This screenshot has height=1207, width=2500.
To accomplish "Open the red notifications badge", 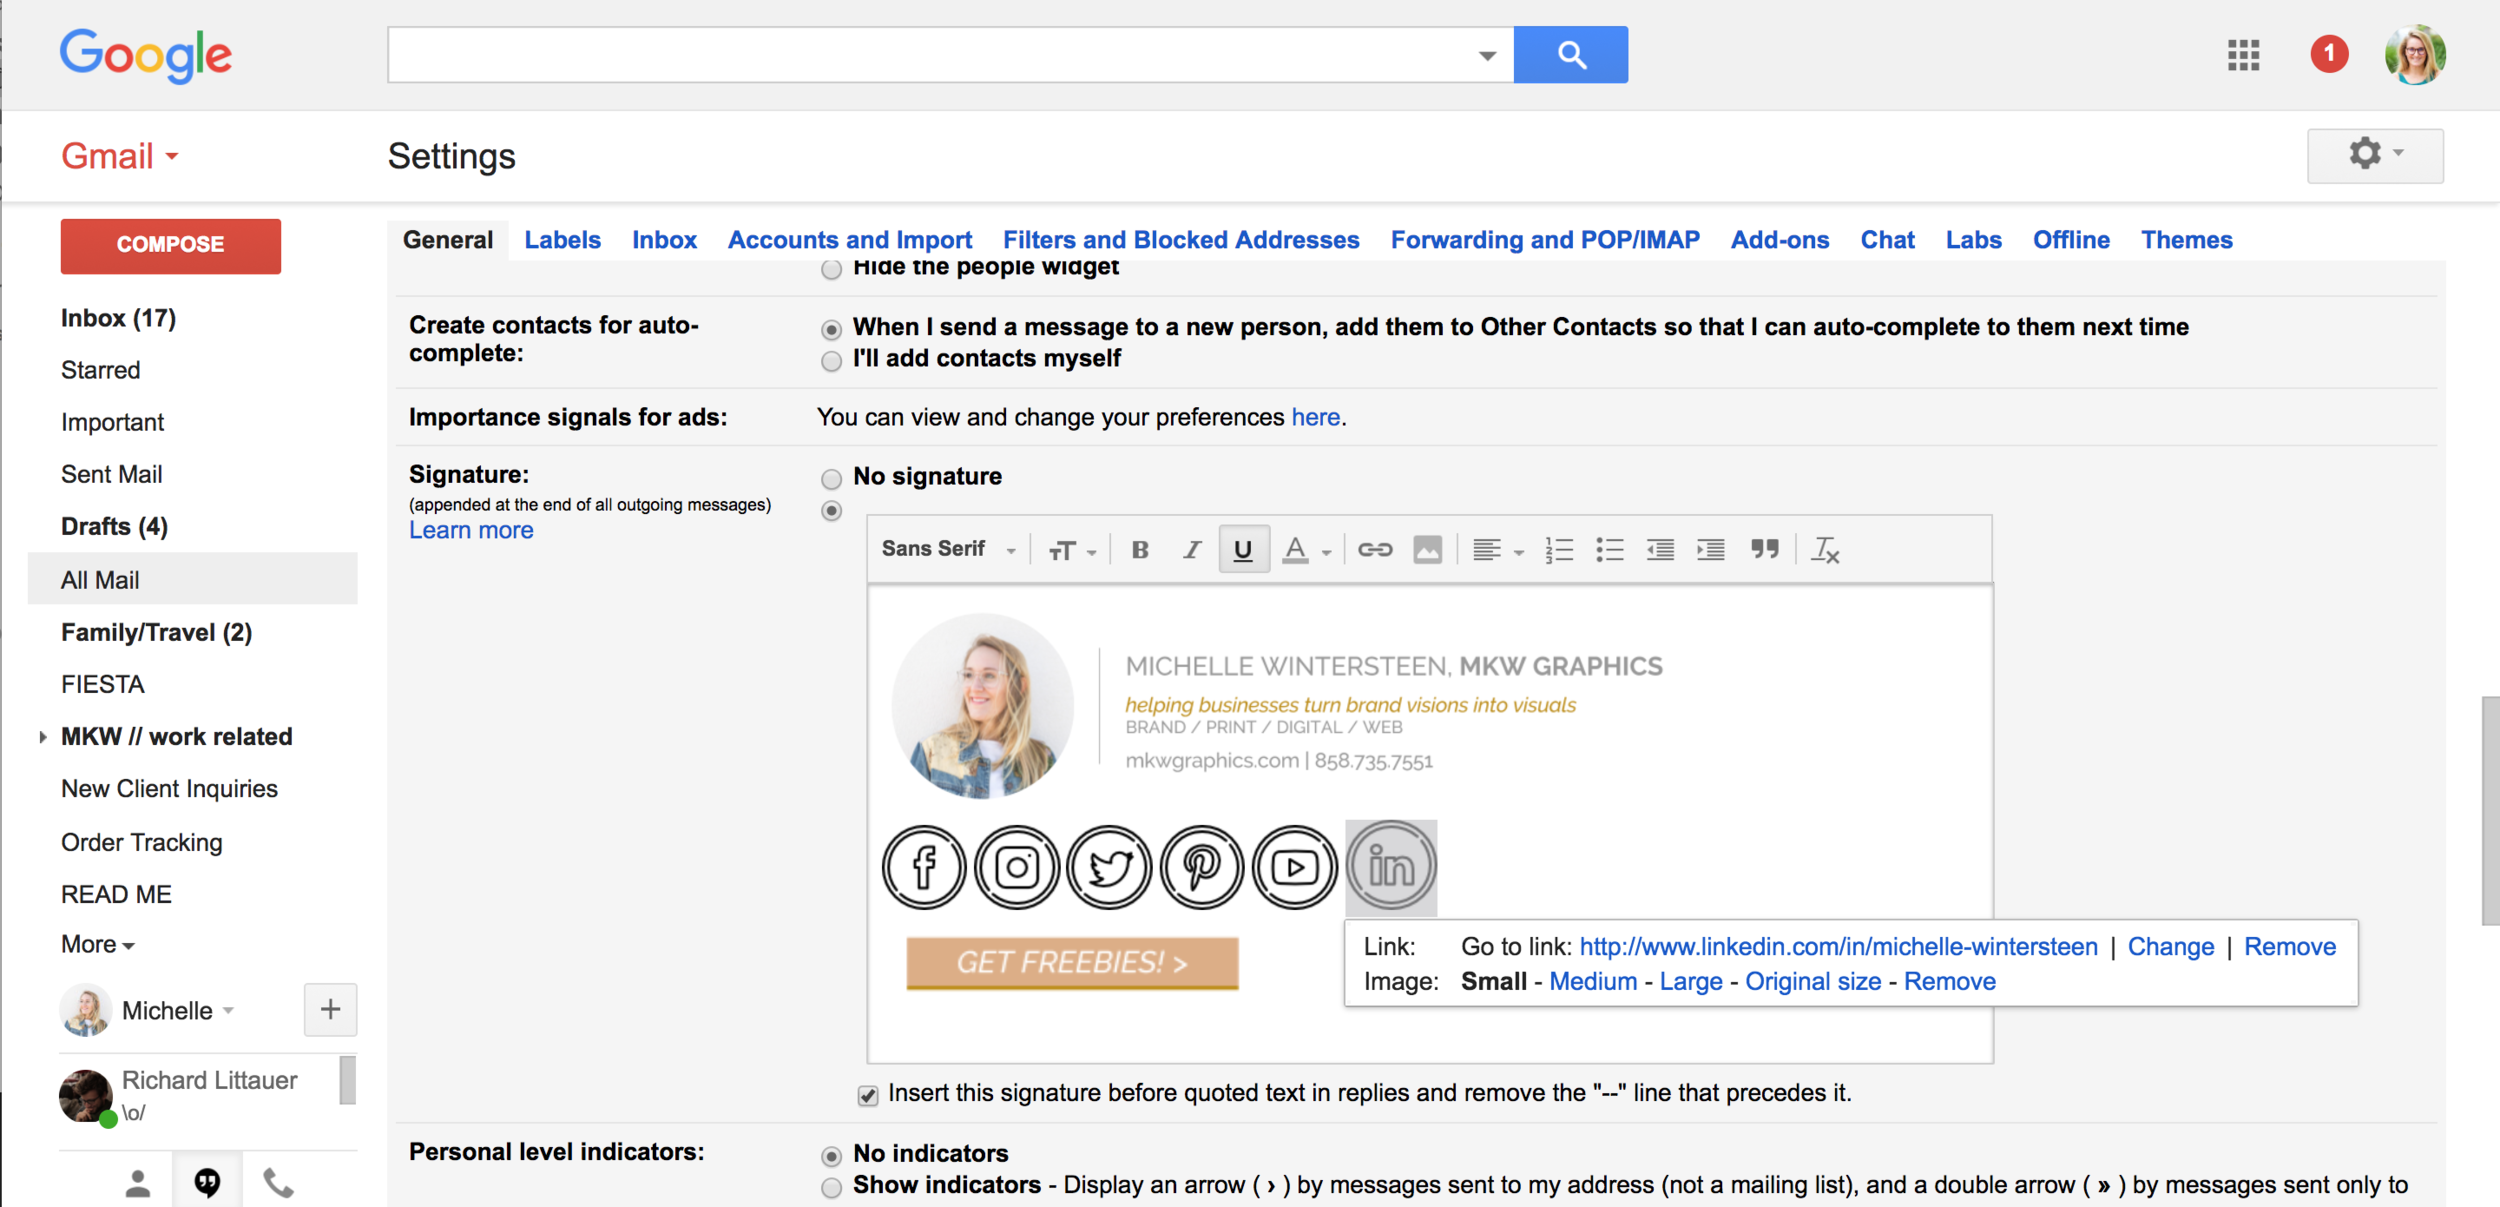I will point(2329,54).
